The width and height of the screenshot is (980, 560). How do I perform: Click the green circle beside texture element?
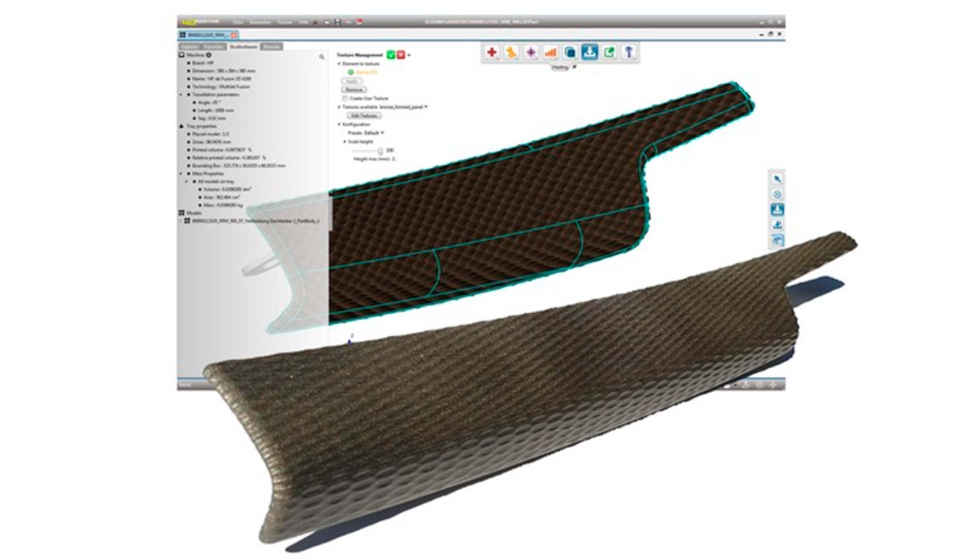tap(351, 72)
